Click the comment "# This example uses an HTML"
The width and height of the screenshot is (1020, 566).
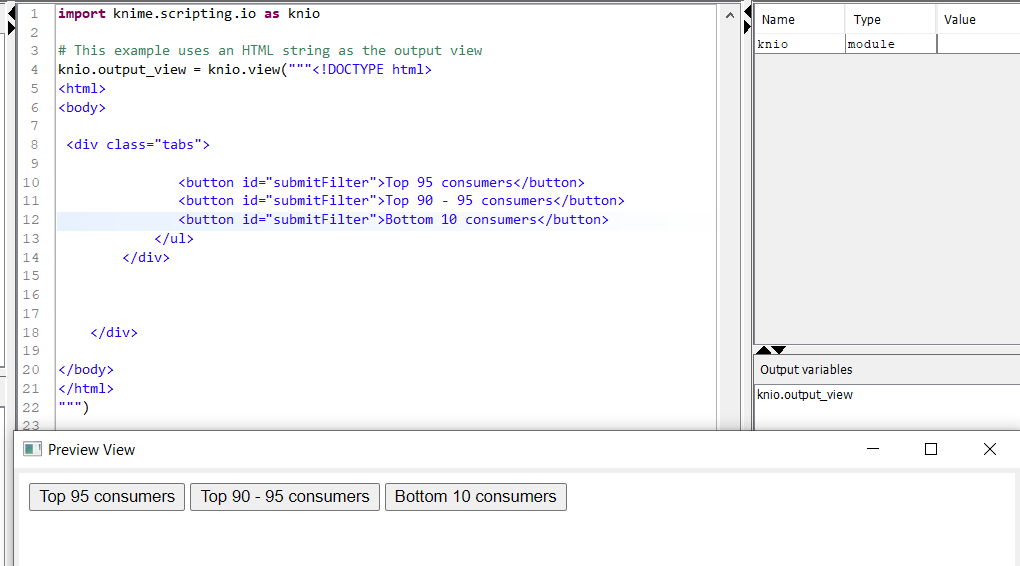(270, 51)
